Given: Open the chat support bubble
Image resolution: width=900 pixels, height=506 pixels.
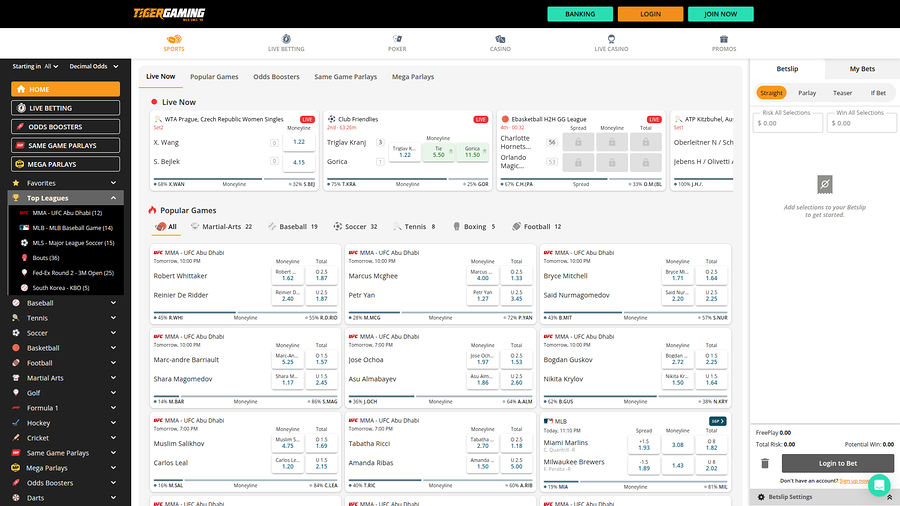Looking at the screenshot, I should point(879,486).
